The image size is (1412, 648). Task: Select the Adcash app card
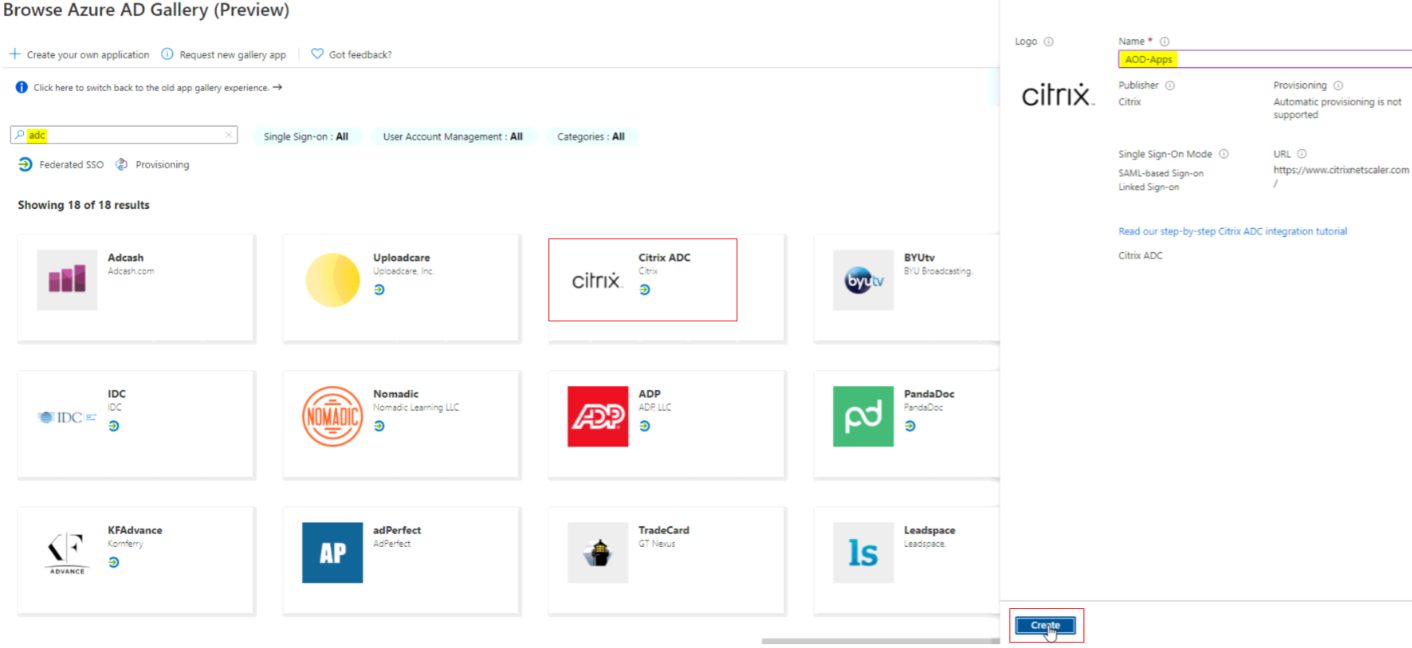point(136,288)
